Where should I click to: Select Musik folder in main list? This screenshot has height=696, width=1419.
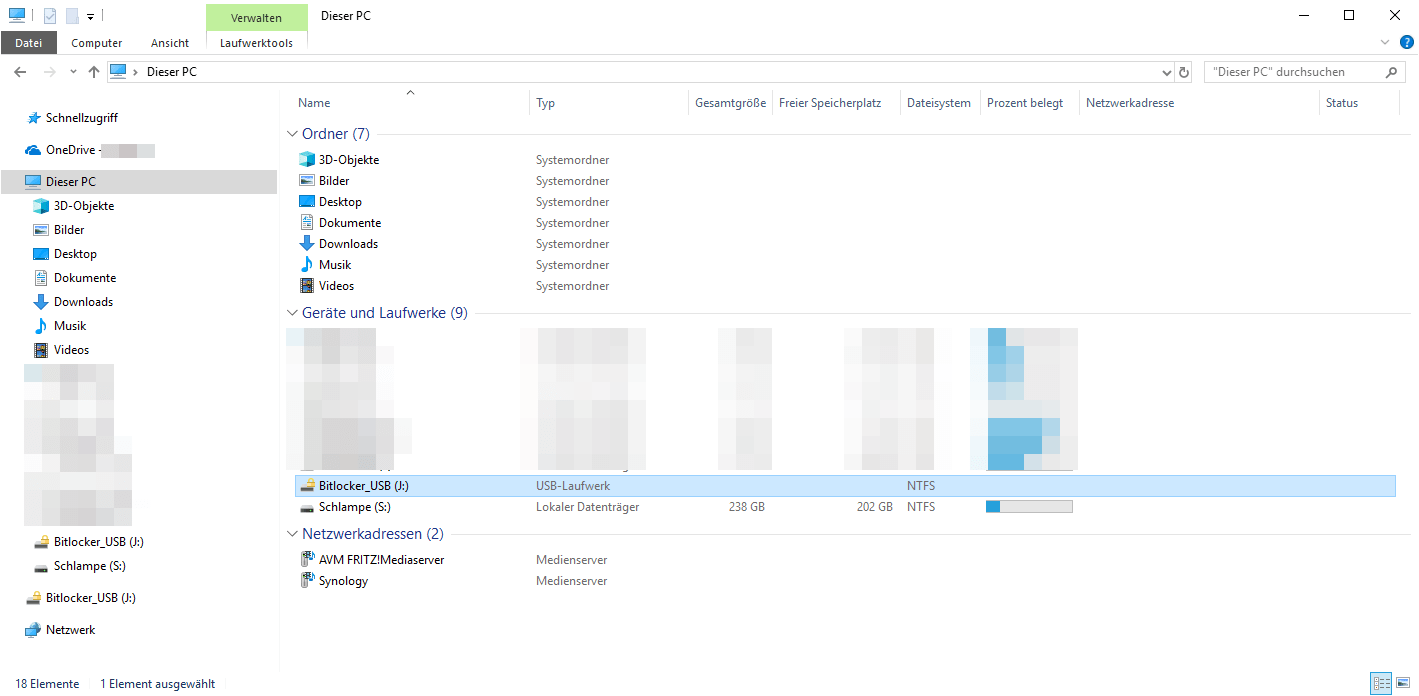(x=334, y=265)
